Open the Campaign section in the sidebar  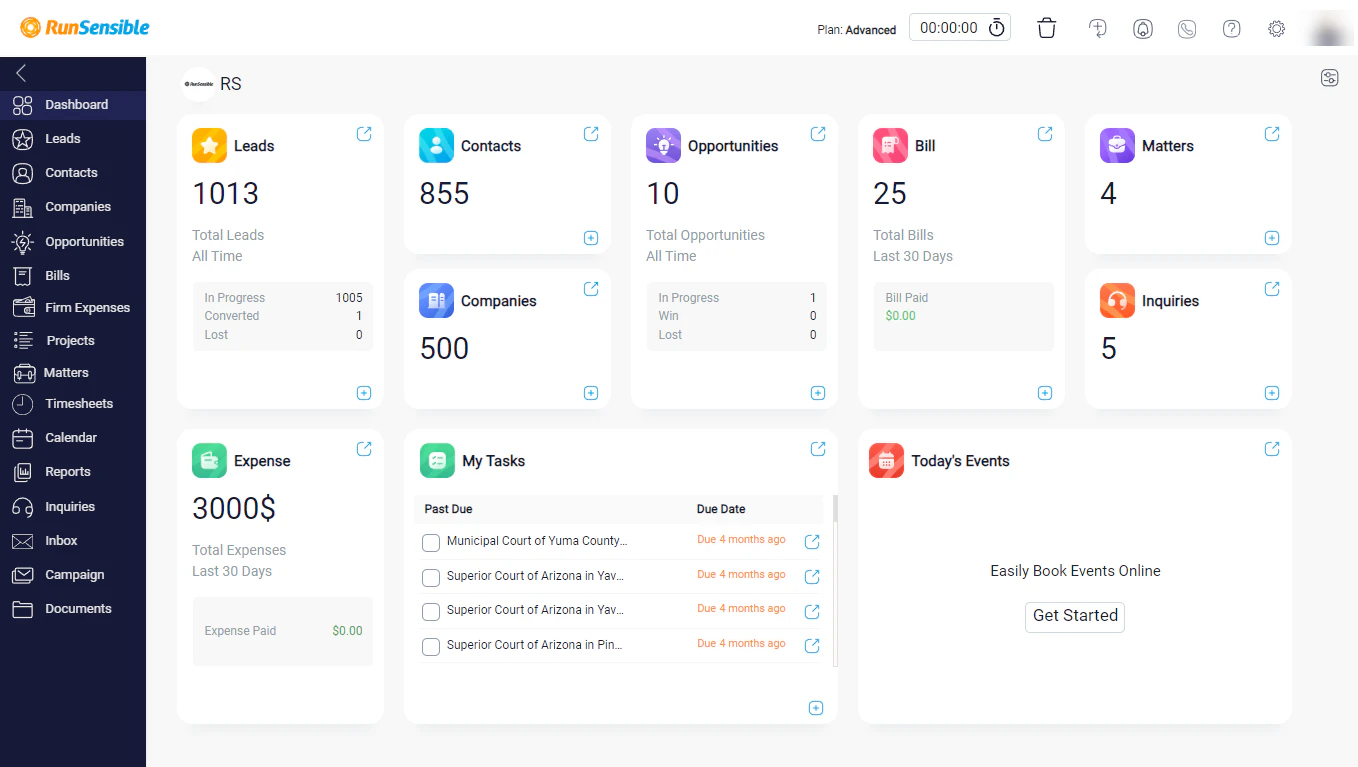pos(76,574)
